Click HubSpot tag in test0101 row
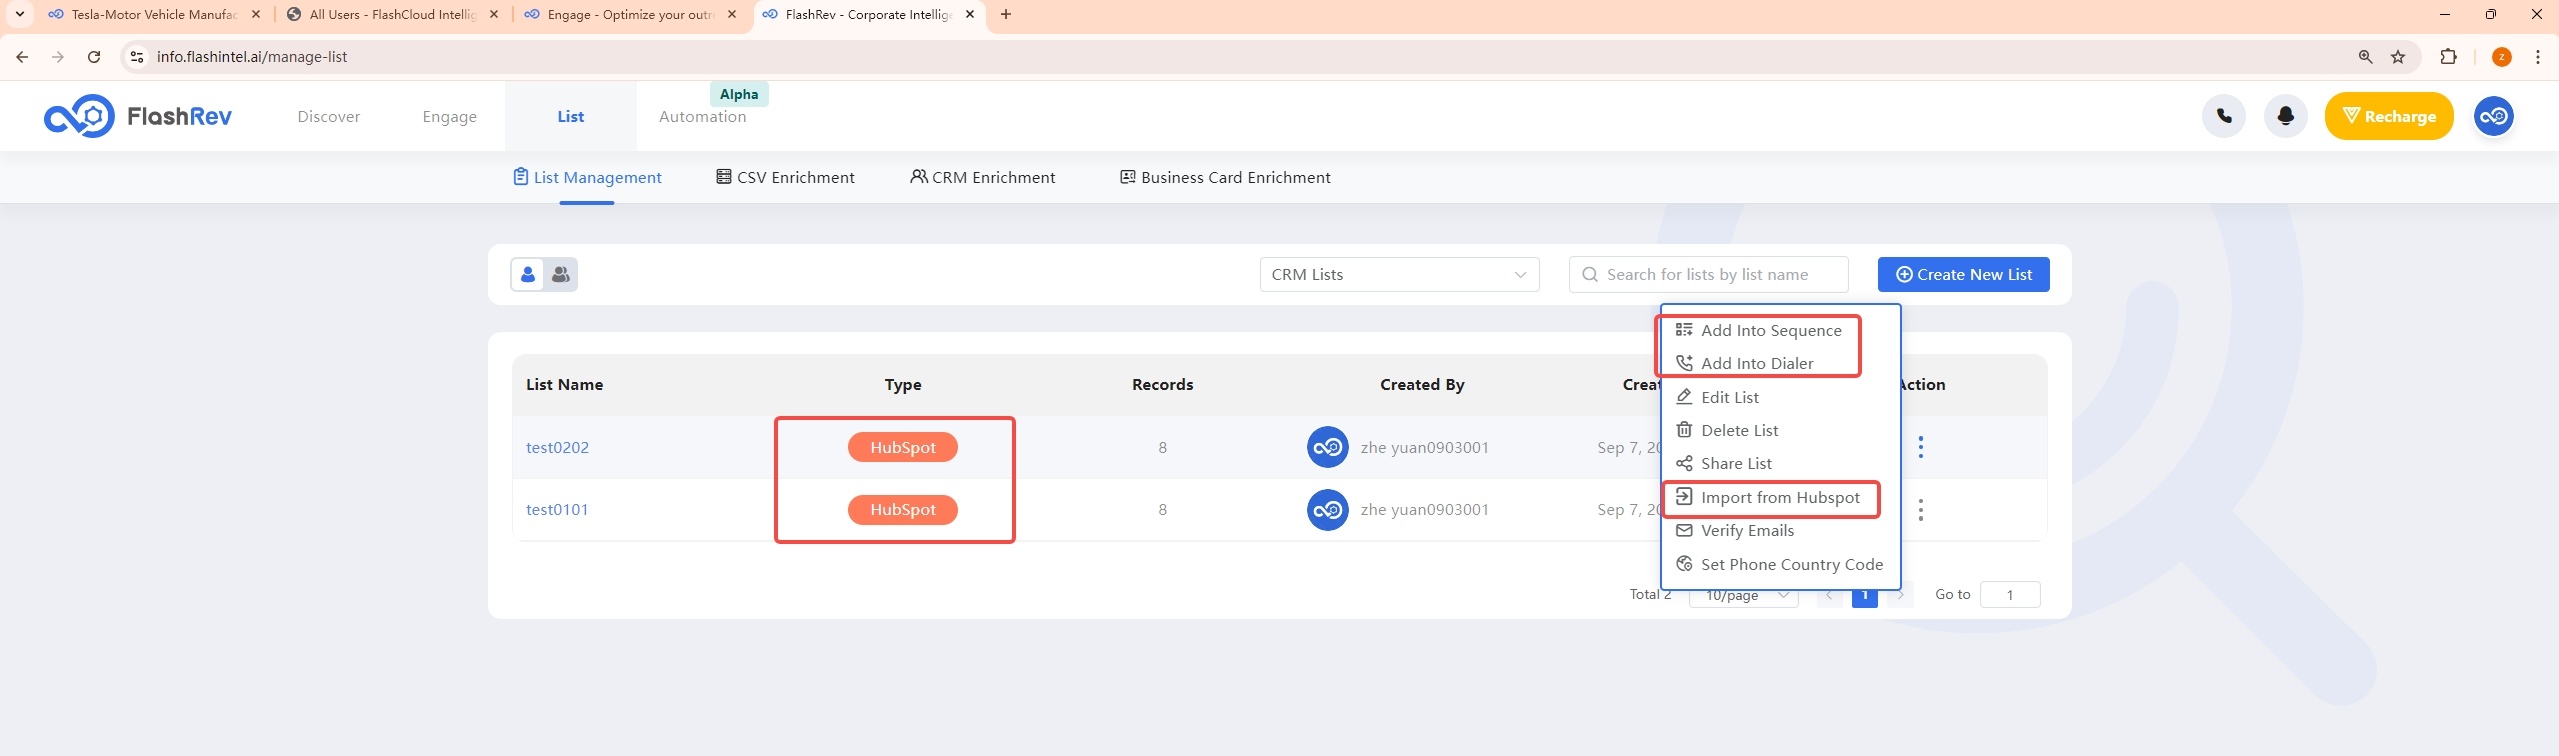The height and width of the screenshot is (756, 2559). click(x=903, y=510)
